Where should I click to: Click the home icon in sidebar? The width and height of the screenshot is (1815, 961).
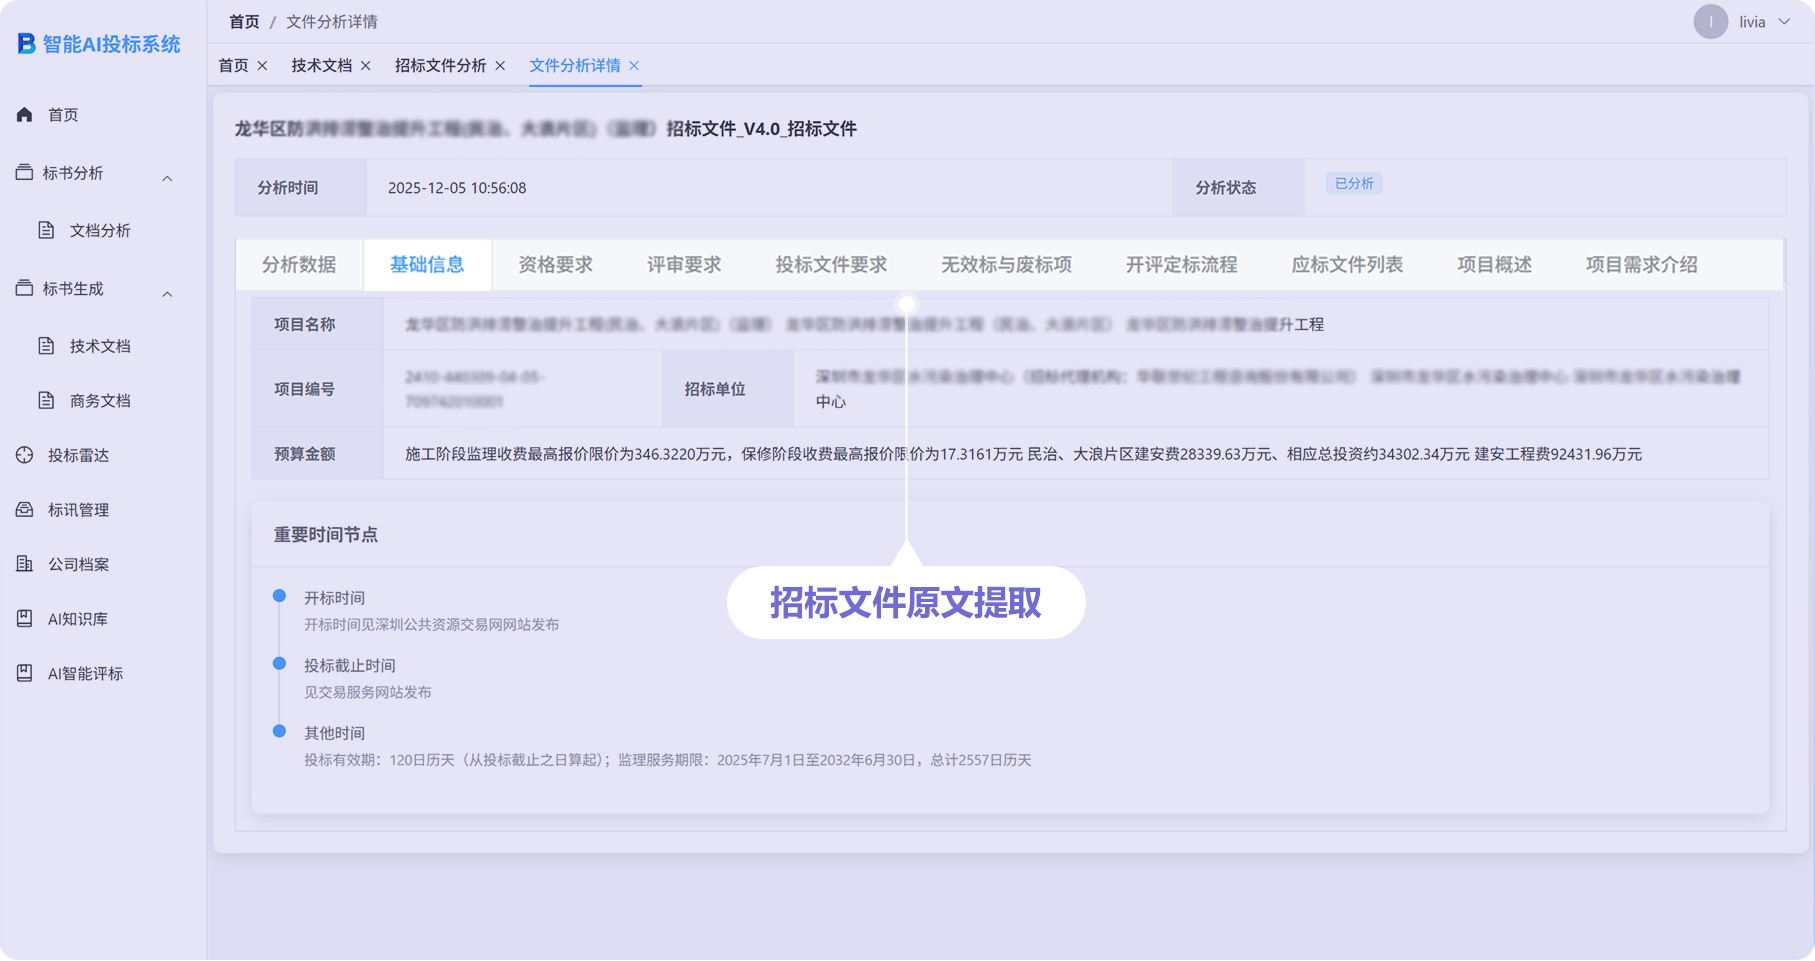(x=25, y=115)
